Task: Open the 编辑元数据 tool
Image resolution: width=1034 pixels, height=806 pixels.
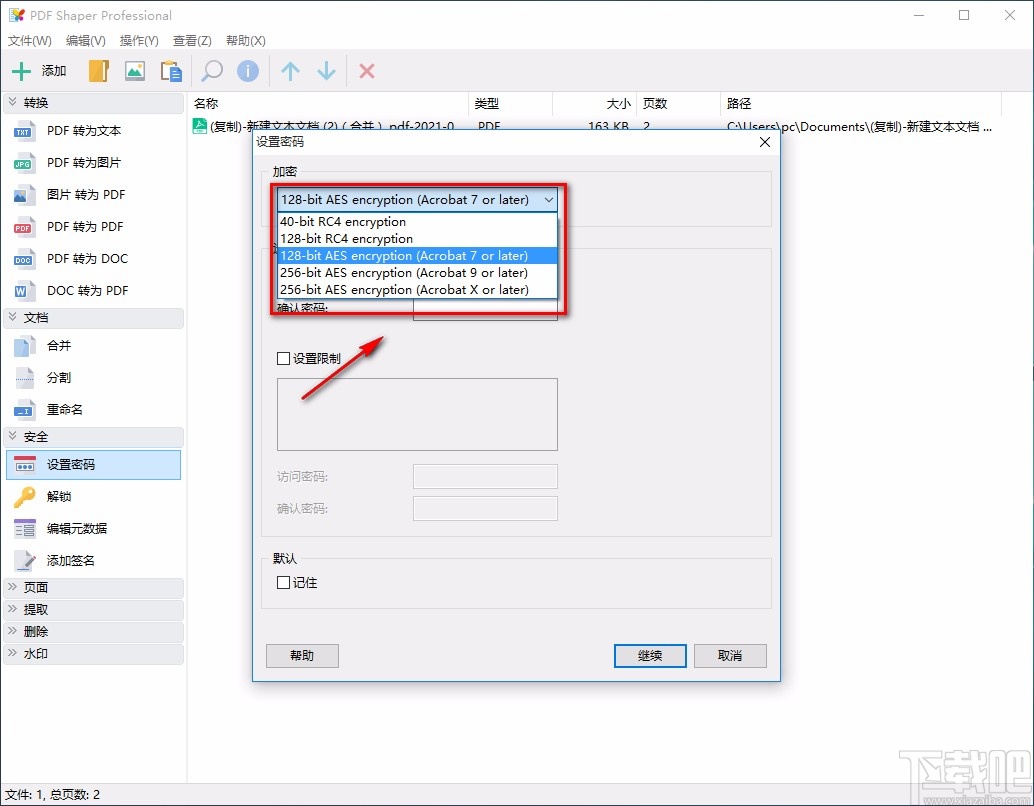Action: [93, 528]
